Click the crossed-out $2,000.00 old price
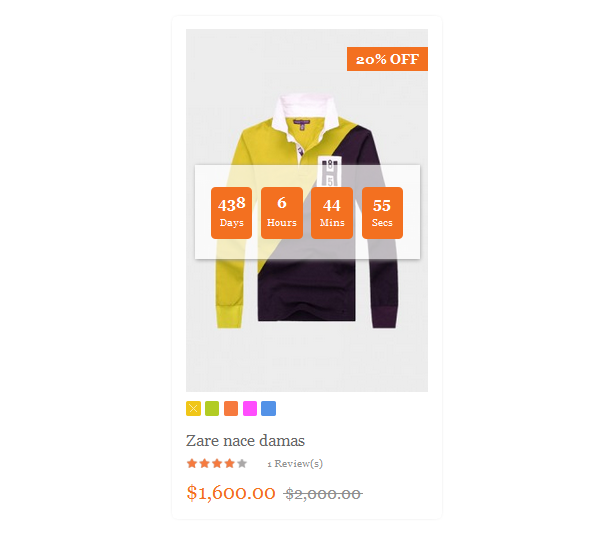Image resolution: width=616 pixels, height=535 pixels. point(323,494)
